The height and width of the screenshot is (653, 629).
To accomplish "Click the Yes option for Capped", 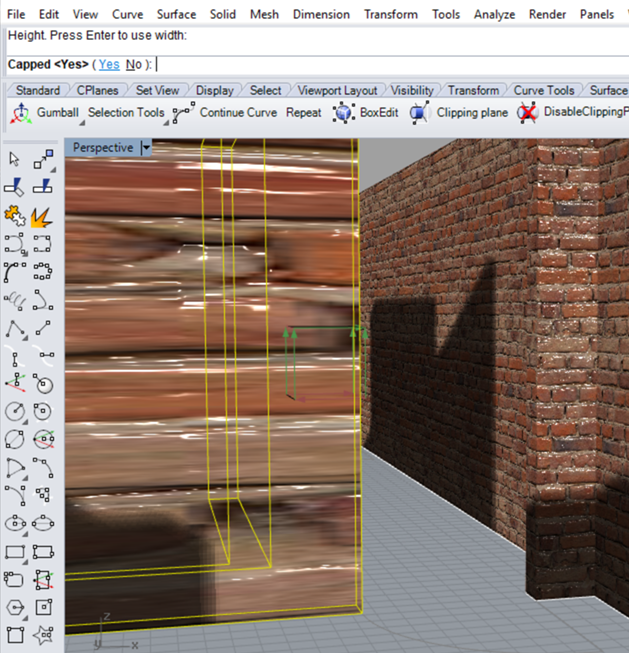I will pos(109,64).
